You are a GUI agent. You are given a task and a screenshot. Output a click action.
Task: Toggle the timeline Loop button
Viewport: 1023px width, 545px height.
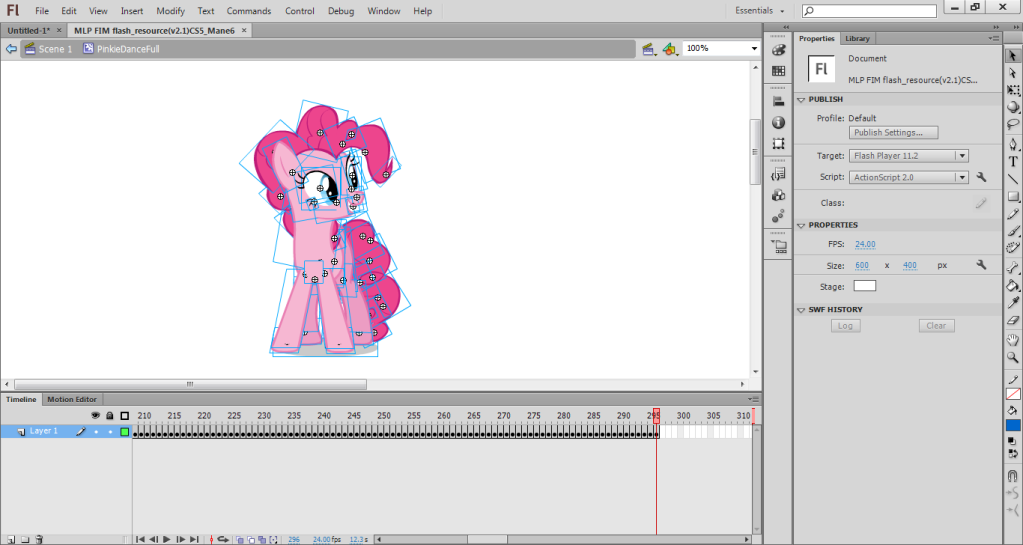[223, 539]
